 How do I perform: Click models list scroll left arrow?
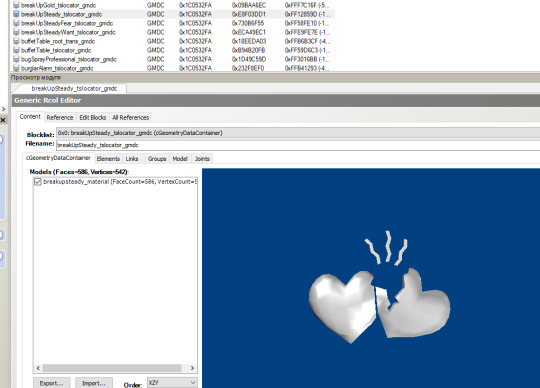click(x=38, y=368)
